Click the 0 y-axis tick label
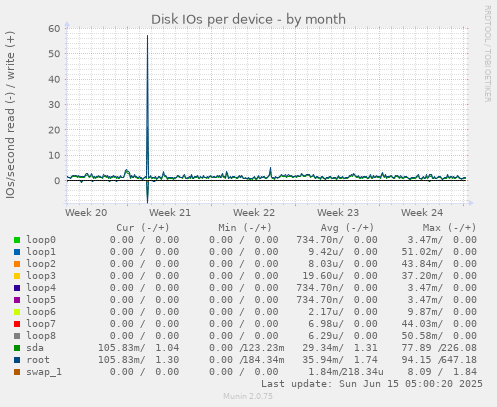 point(57,181)
